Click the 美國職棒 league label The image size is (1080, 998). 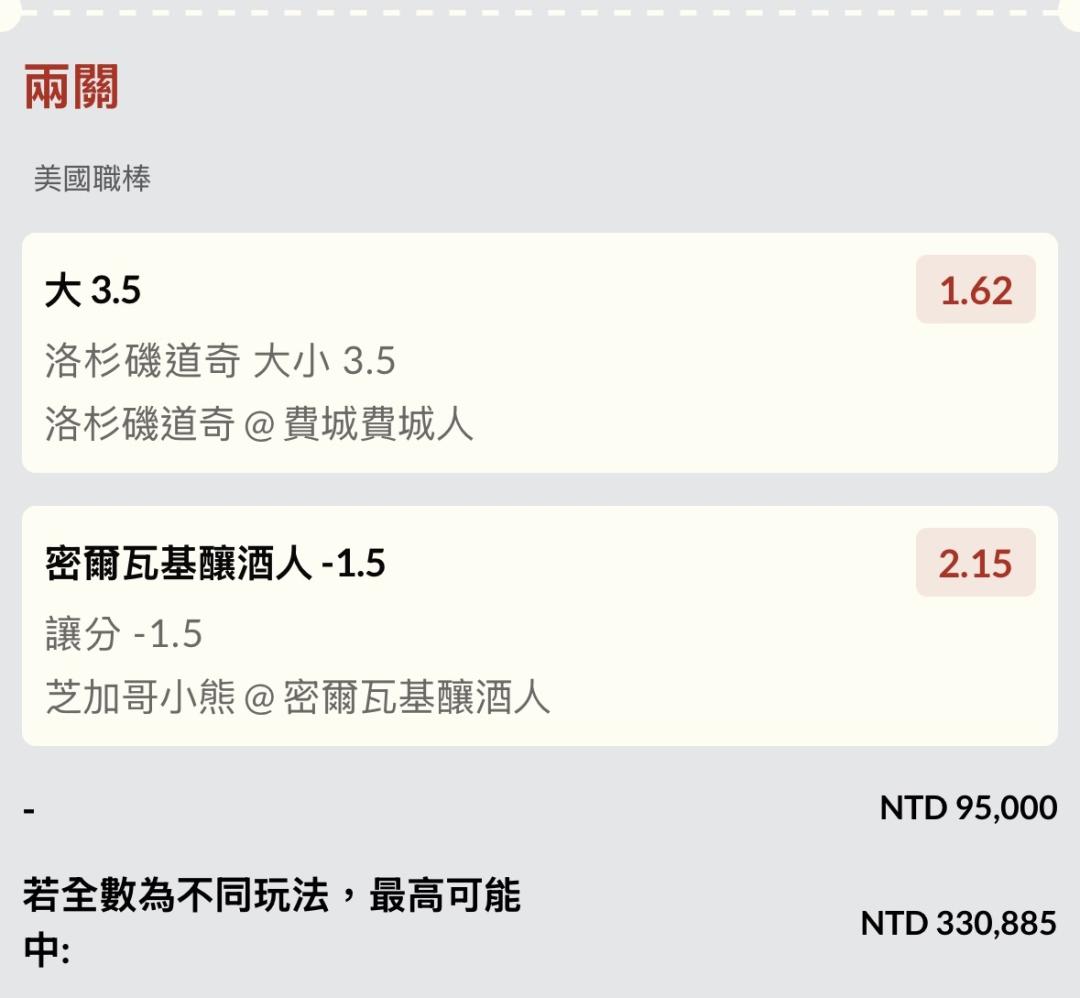[92, 179]
